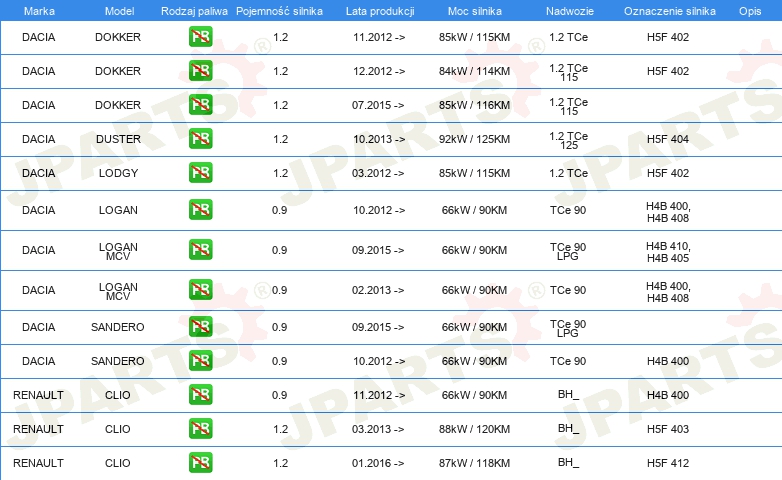Viewport: 782px width, 480px height.
Task: Click the H4B 410, H4B 405 engine cell
Action: 668,252
